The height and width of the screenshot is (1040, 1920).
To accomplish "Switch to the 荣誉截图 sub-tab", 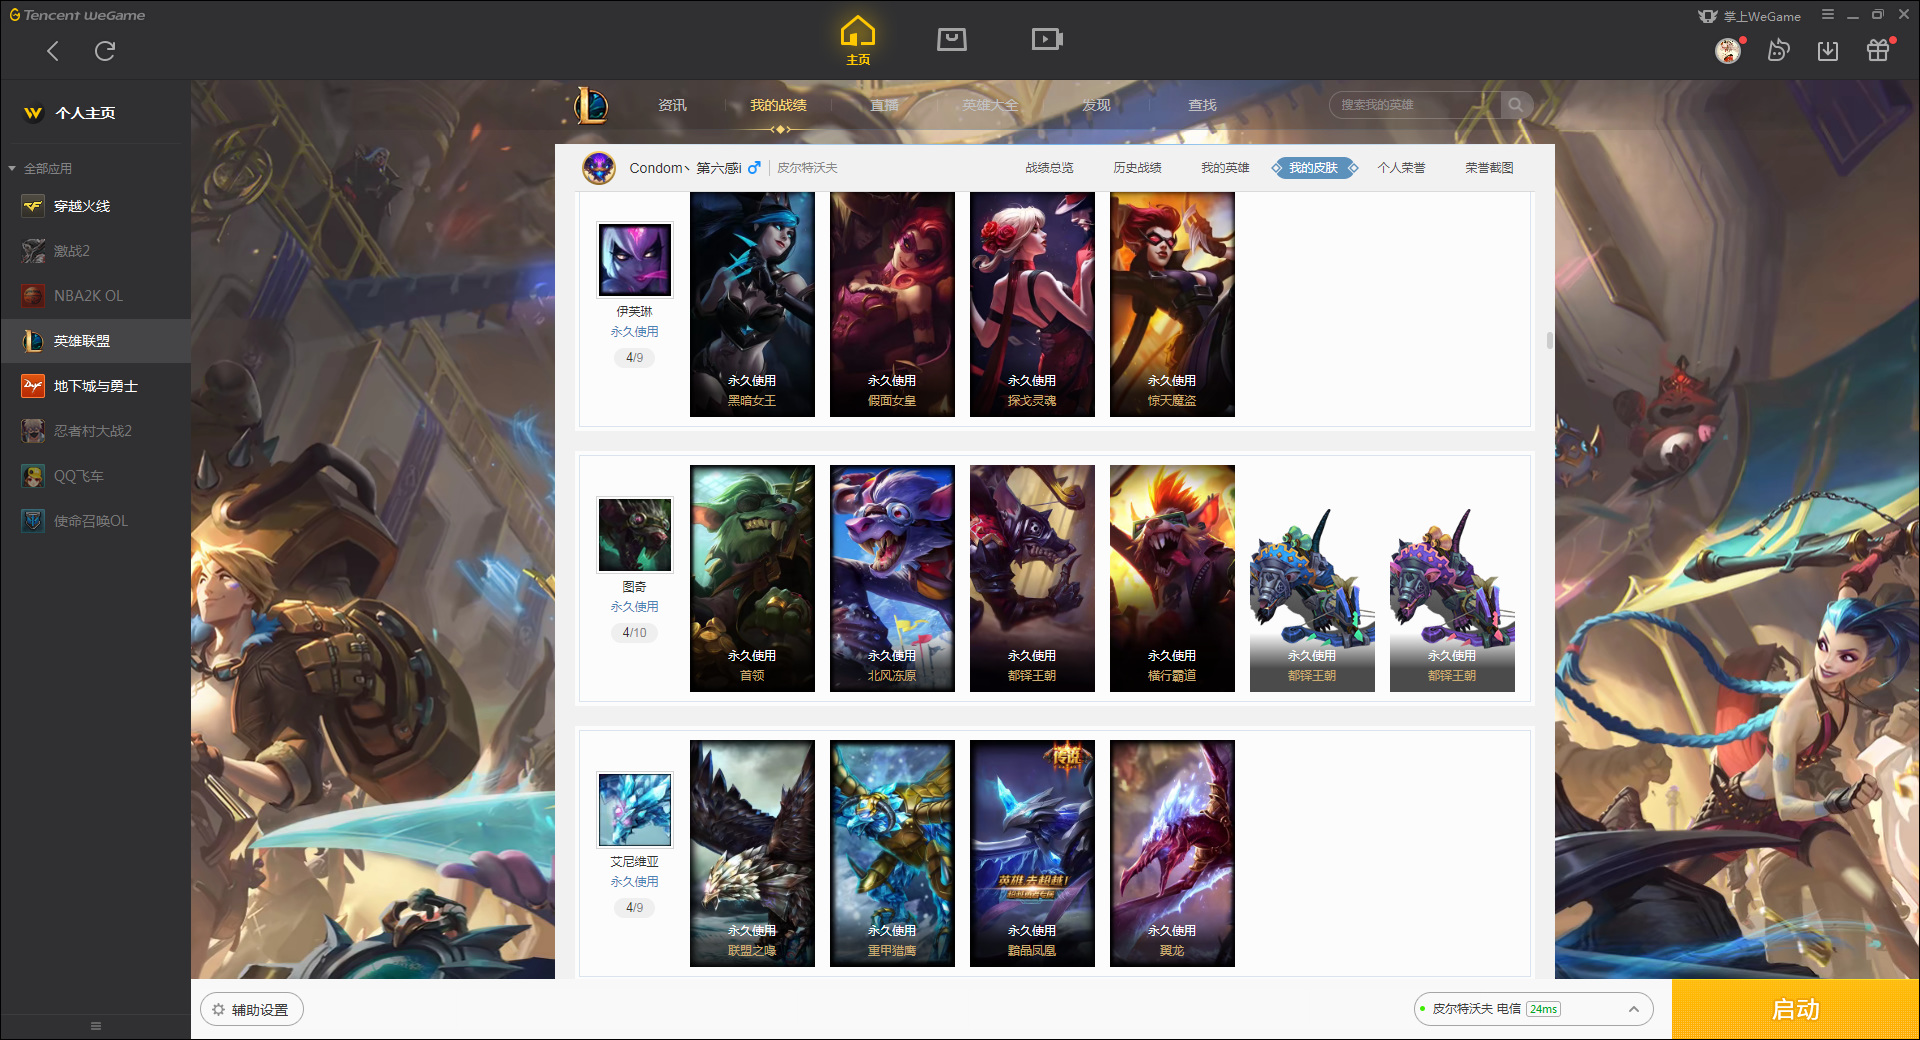I will pos(1489,168).
